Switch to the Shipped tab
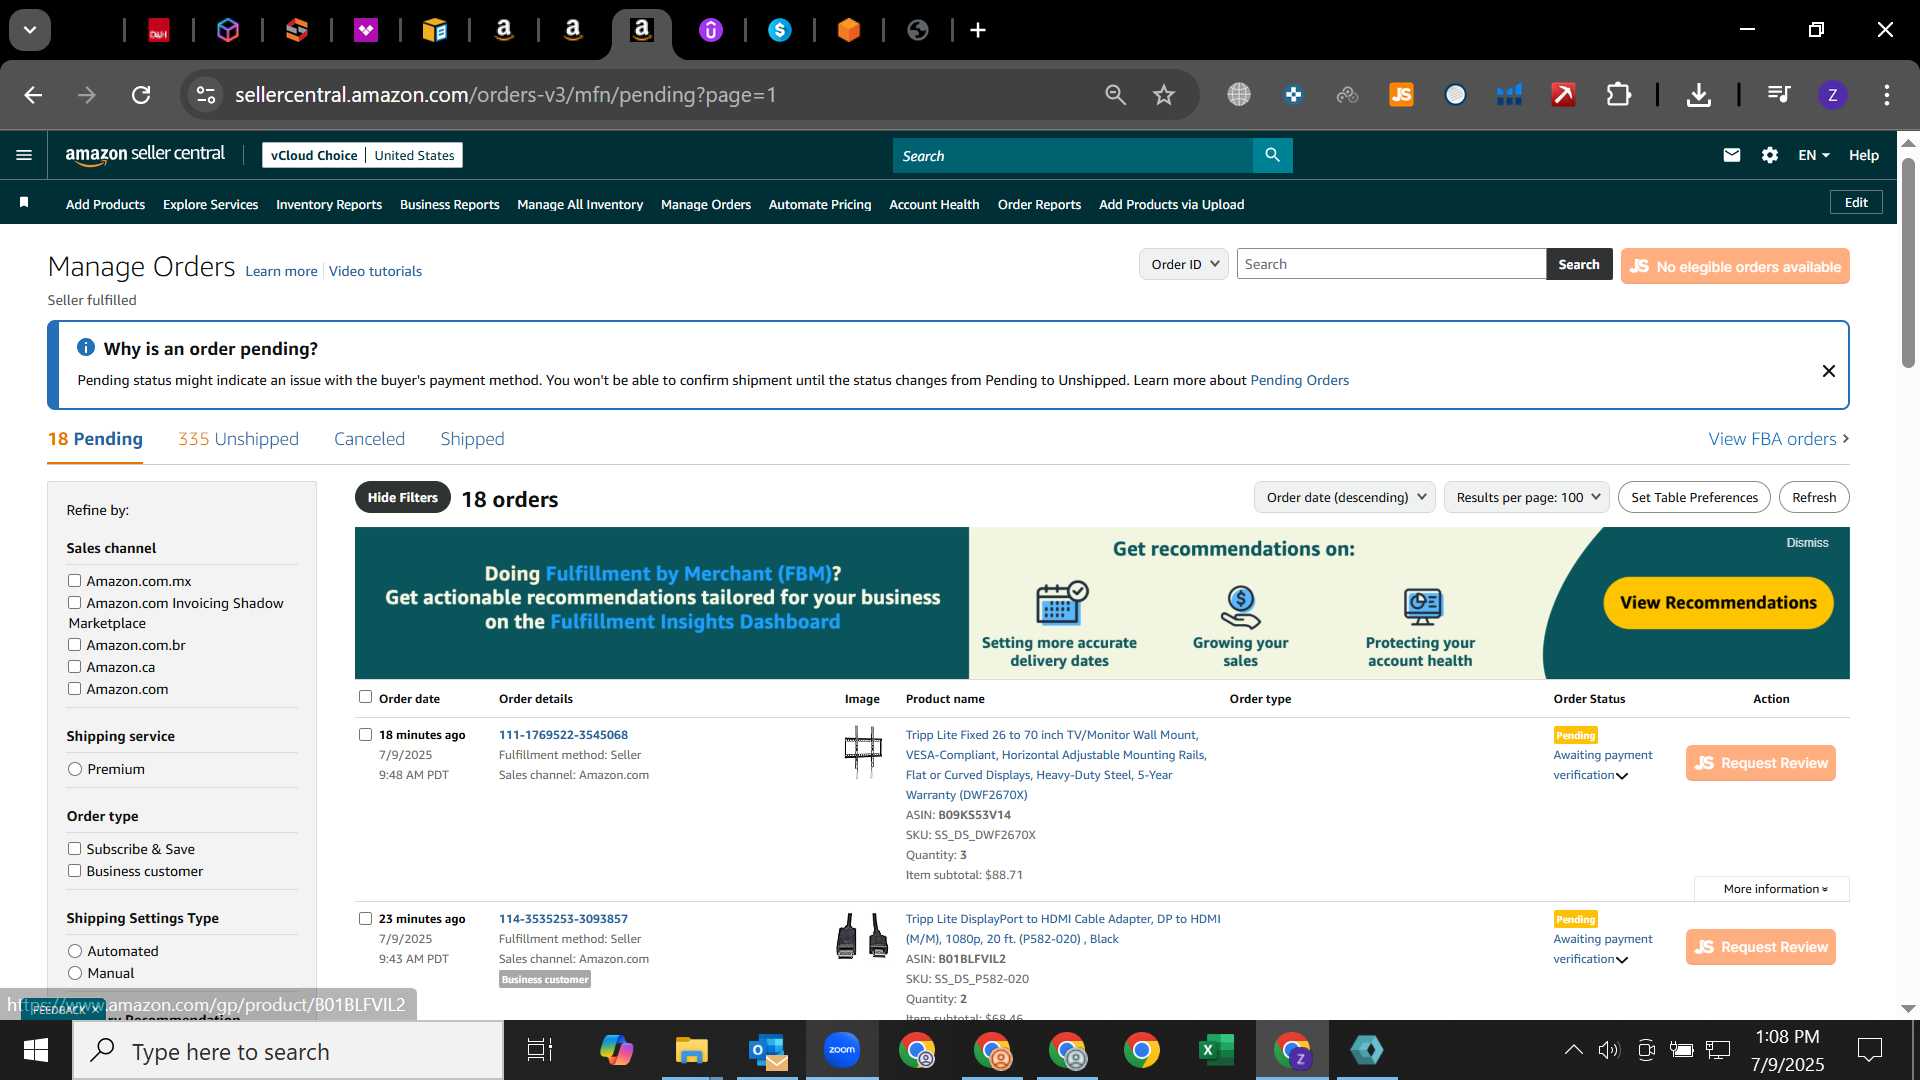This screenshot has height=1080, width=1920. coord(472,439)
